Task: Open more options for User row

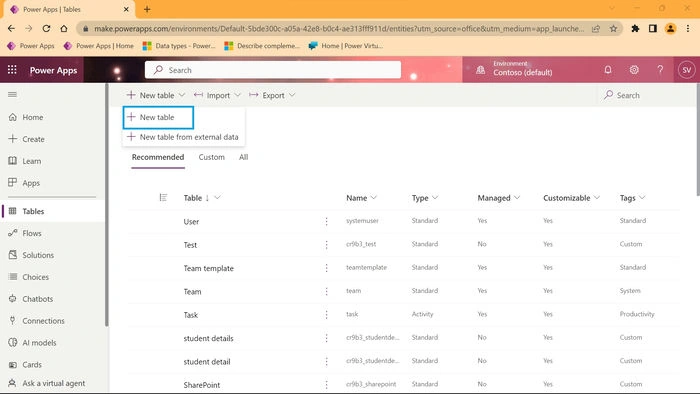Action: click(326, 221)
